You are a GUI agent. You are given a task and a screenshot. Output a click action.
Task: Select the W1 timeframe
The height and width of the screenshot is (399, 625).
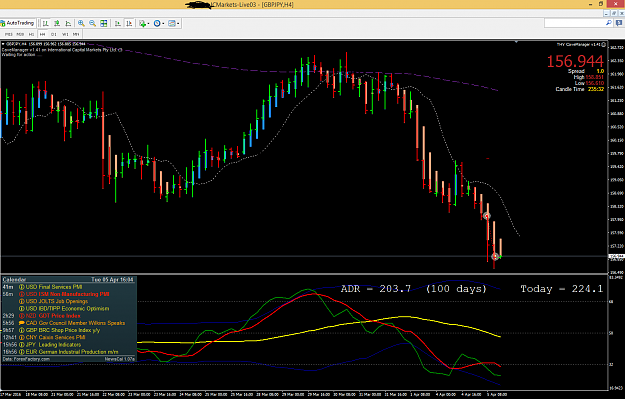coord(65,34)
